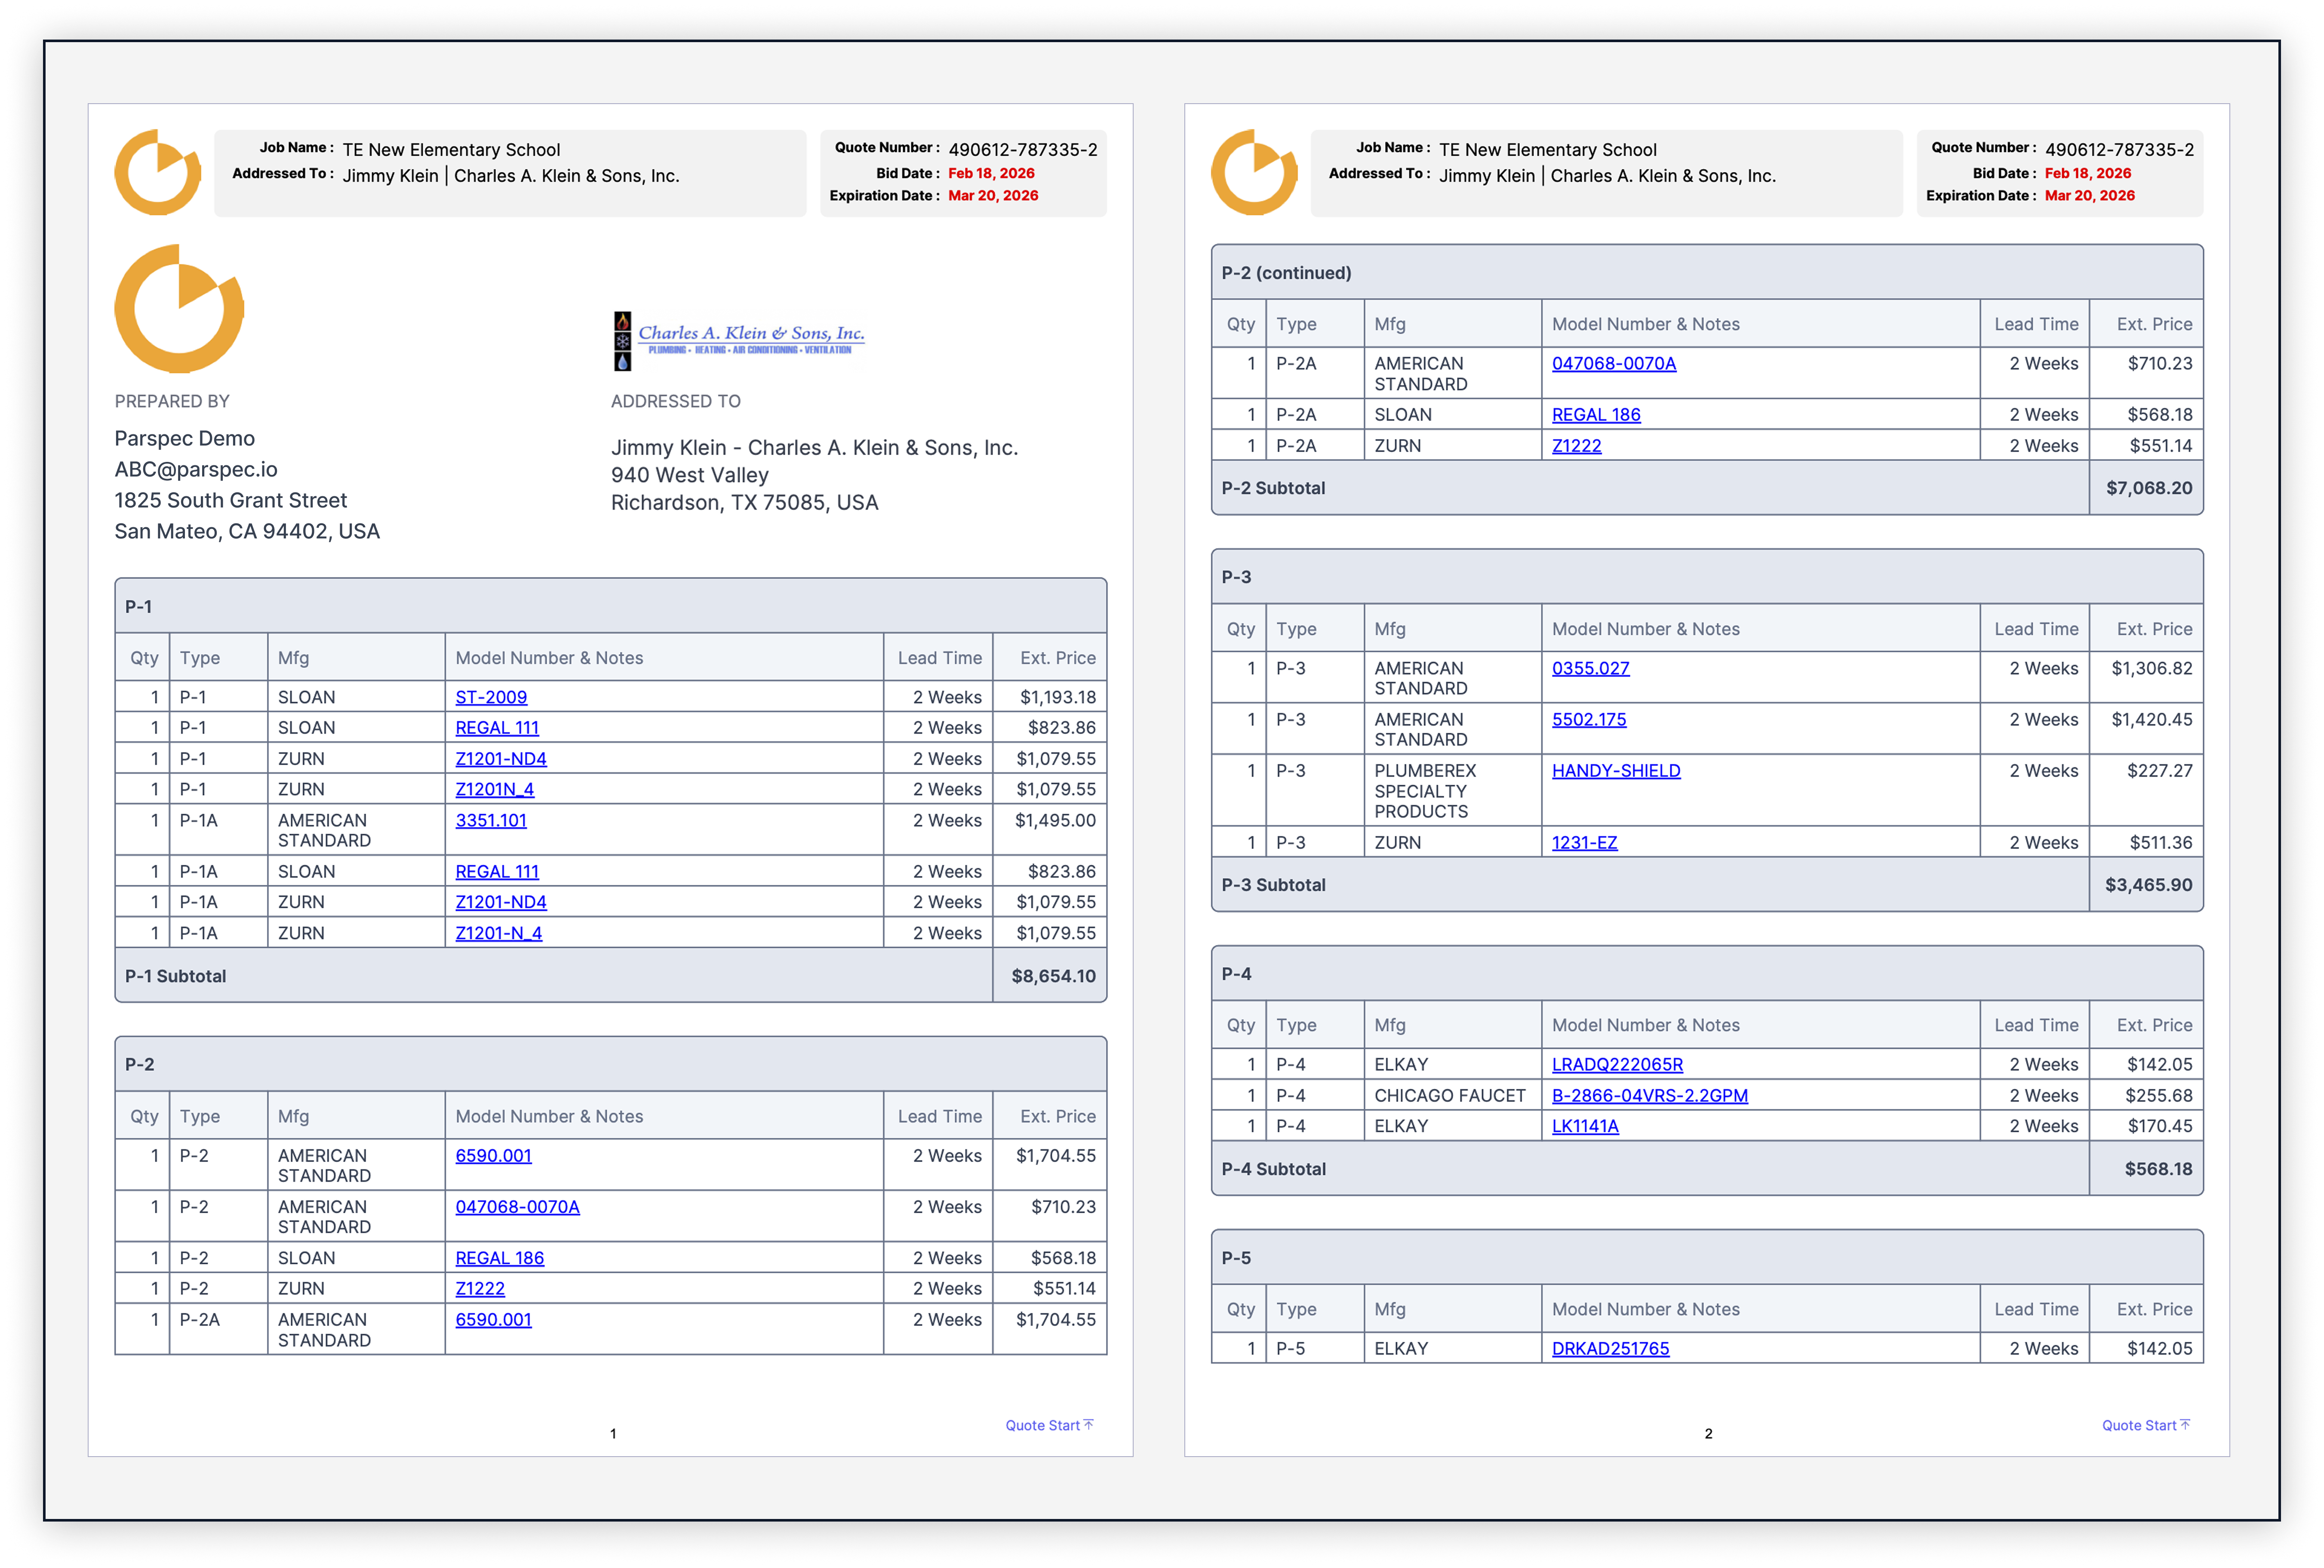Screen dimensions: 2324x1568
Task: Click the small orange logo in page 2 header
Action: pos(1254,172)
